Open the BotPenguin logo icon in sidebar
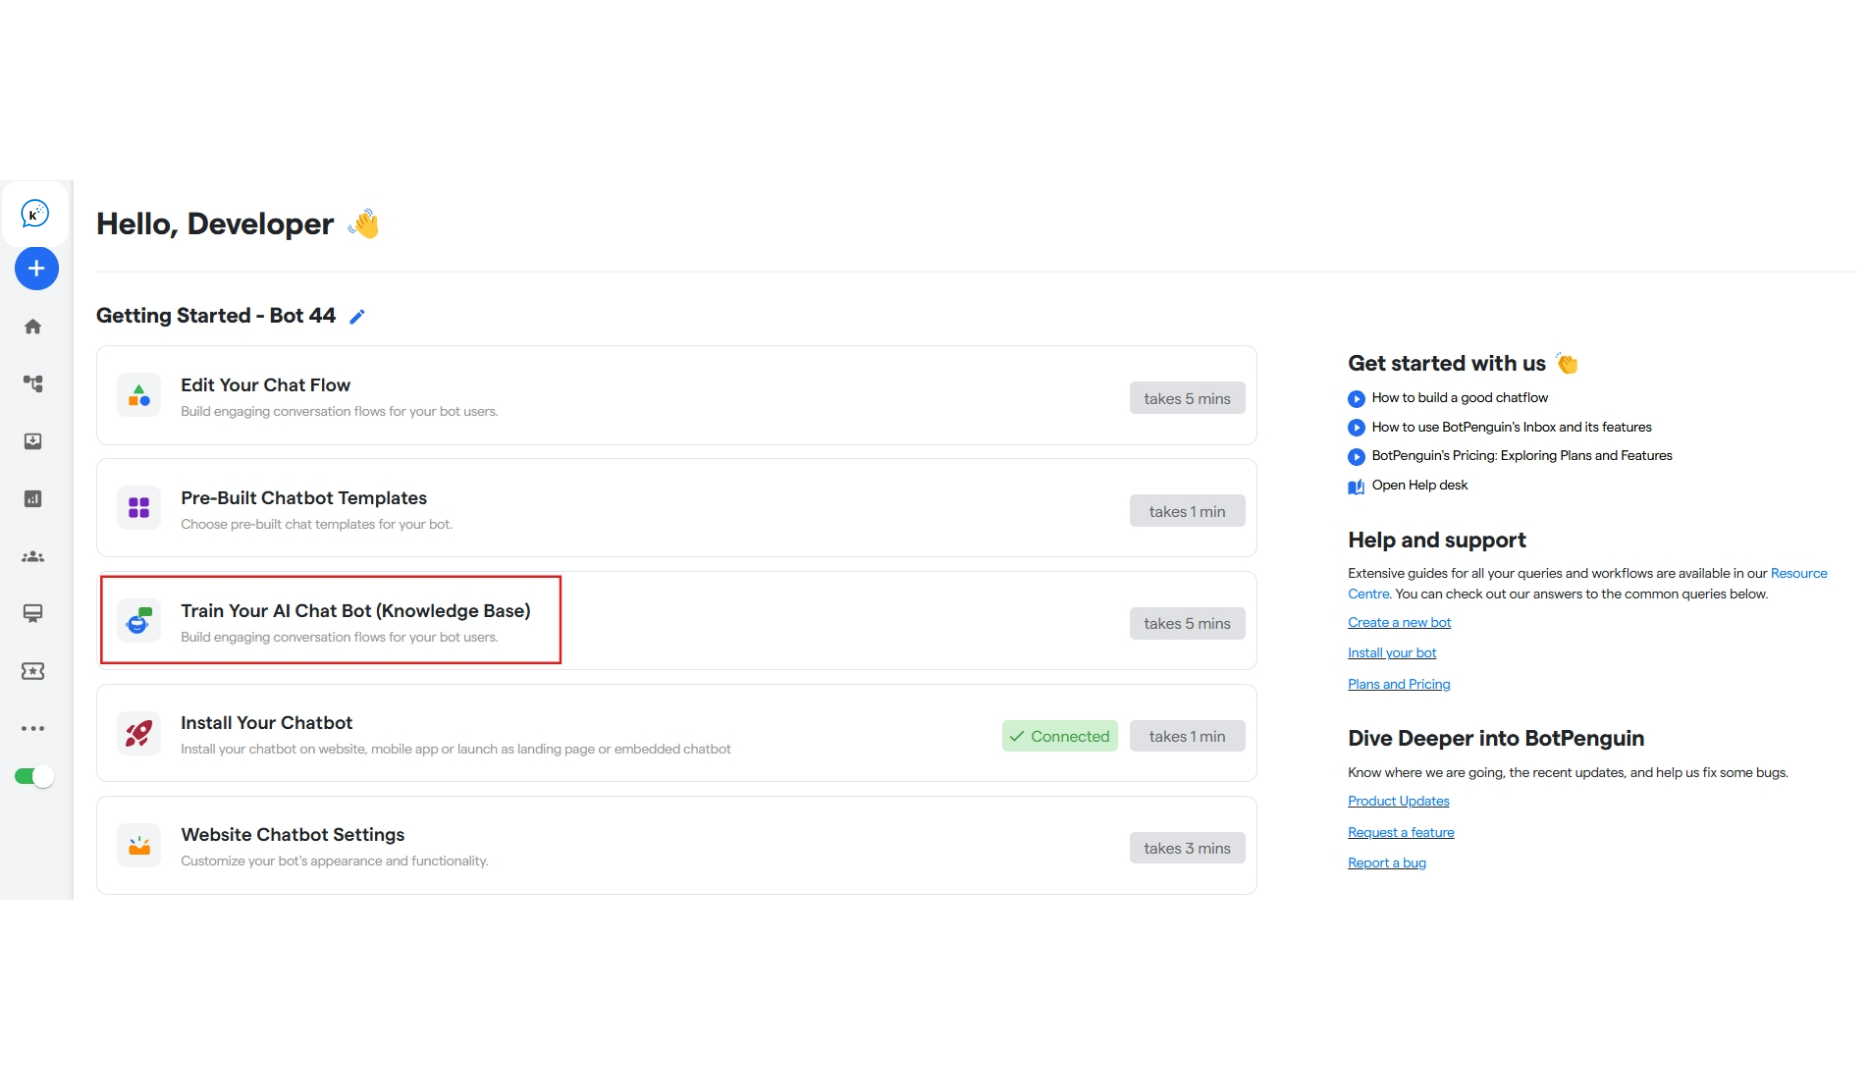This screenshot has height=1080, width=1866. click(35, 213)
